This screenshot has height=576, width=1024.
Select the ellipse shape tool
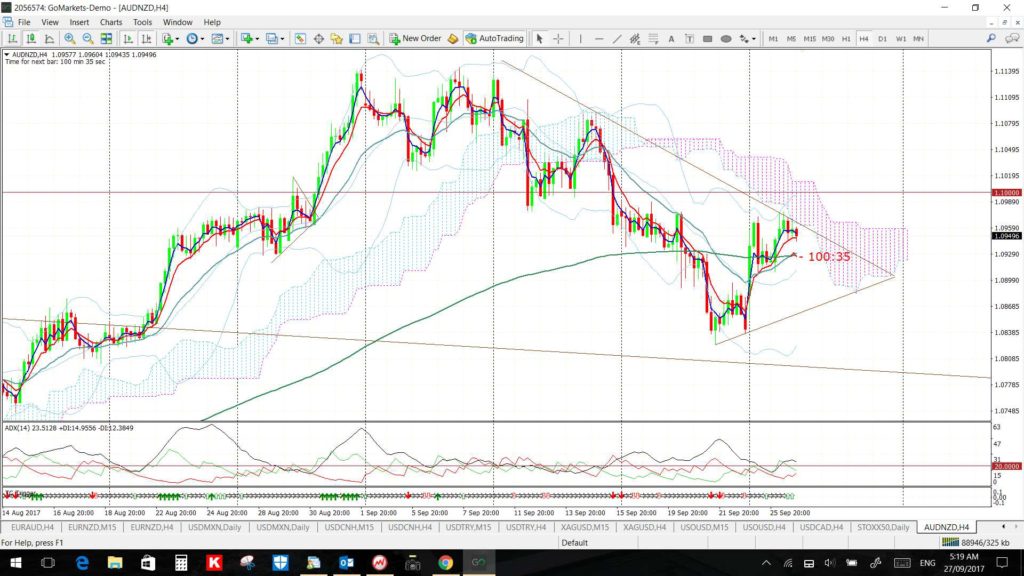(726, 39)
